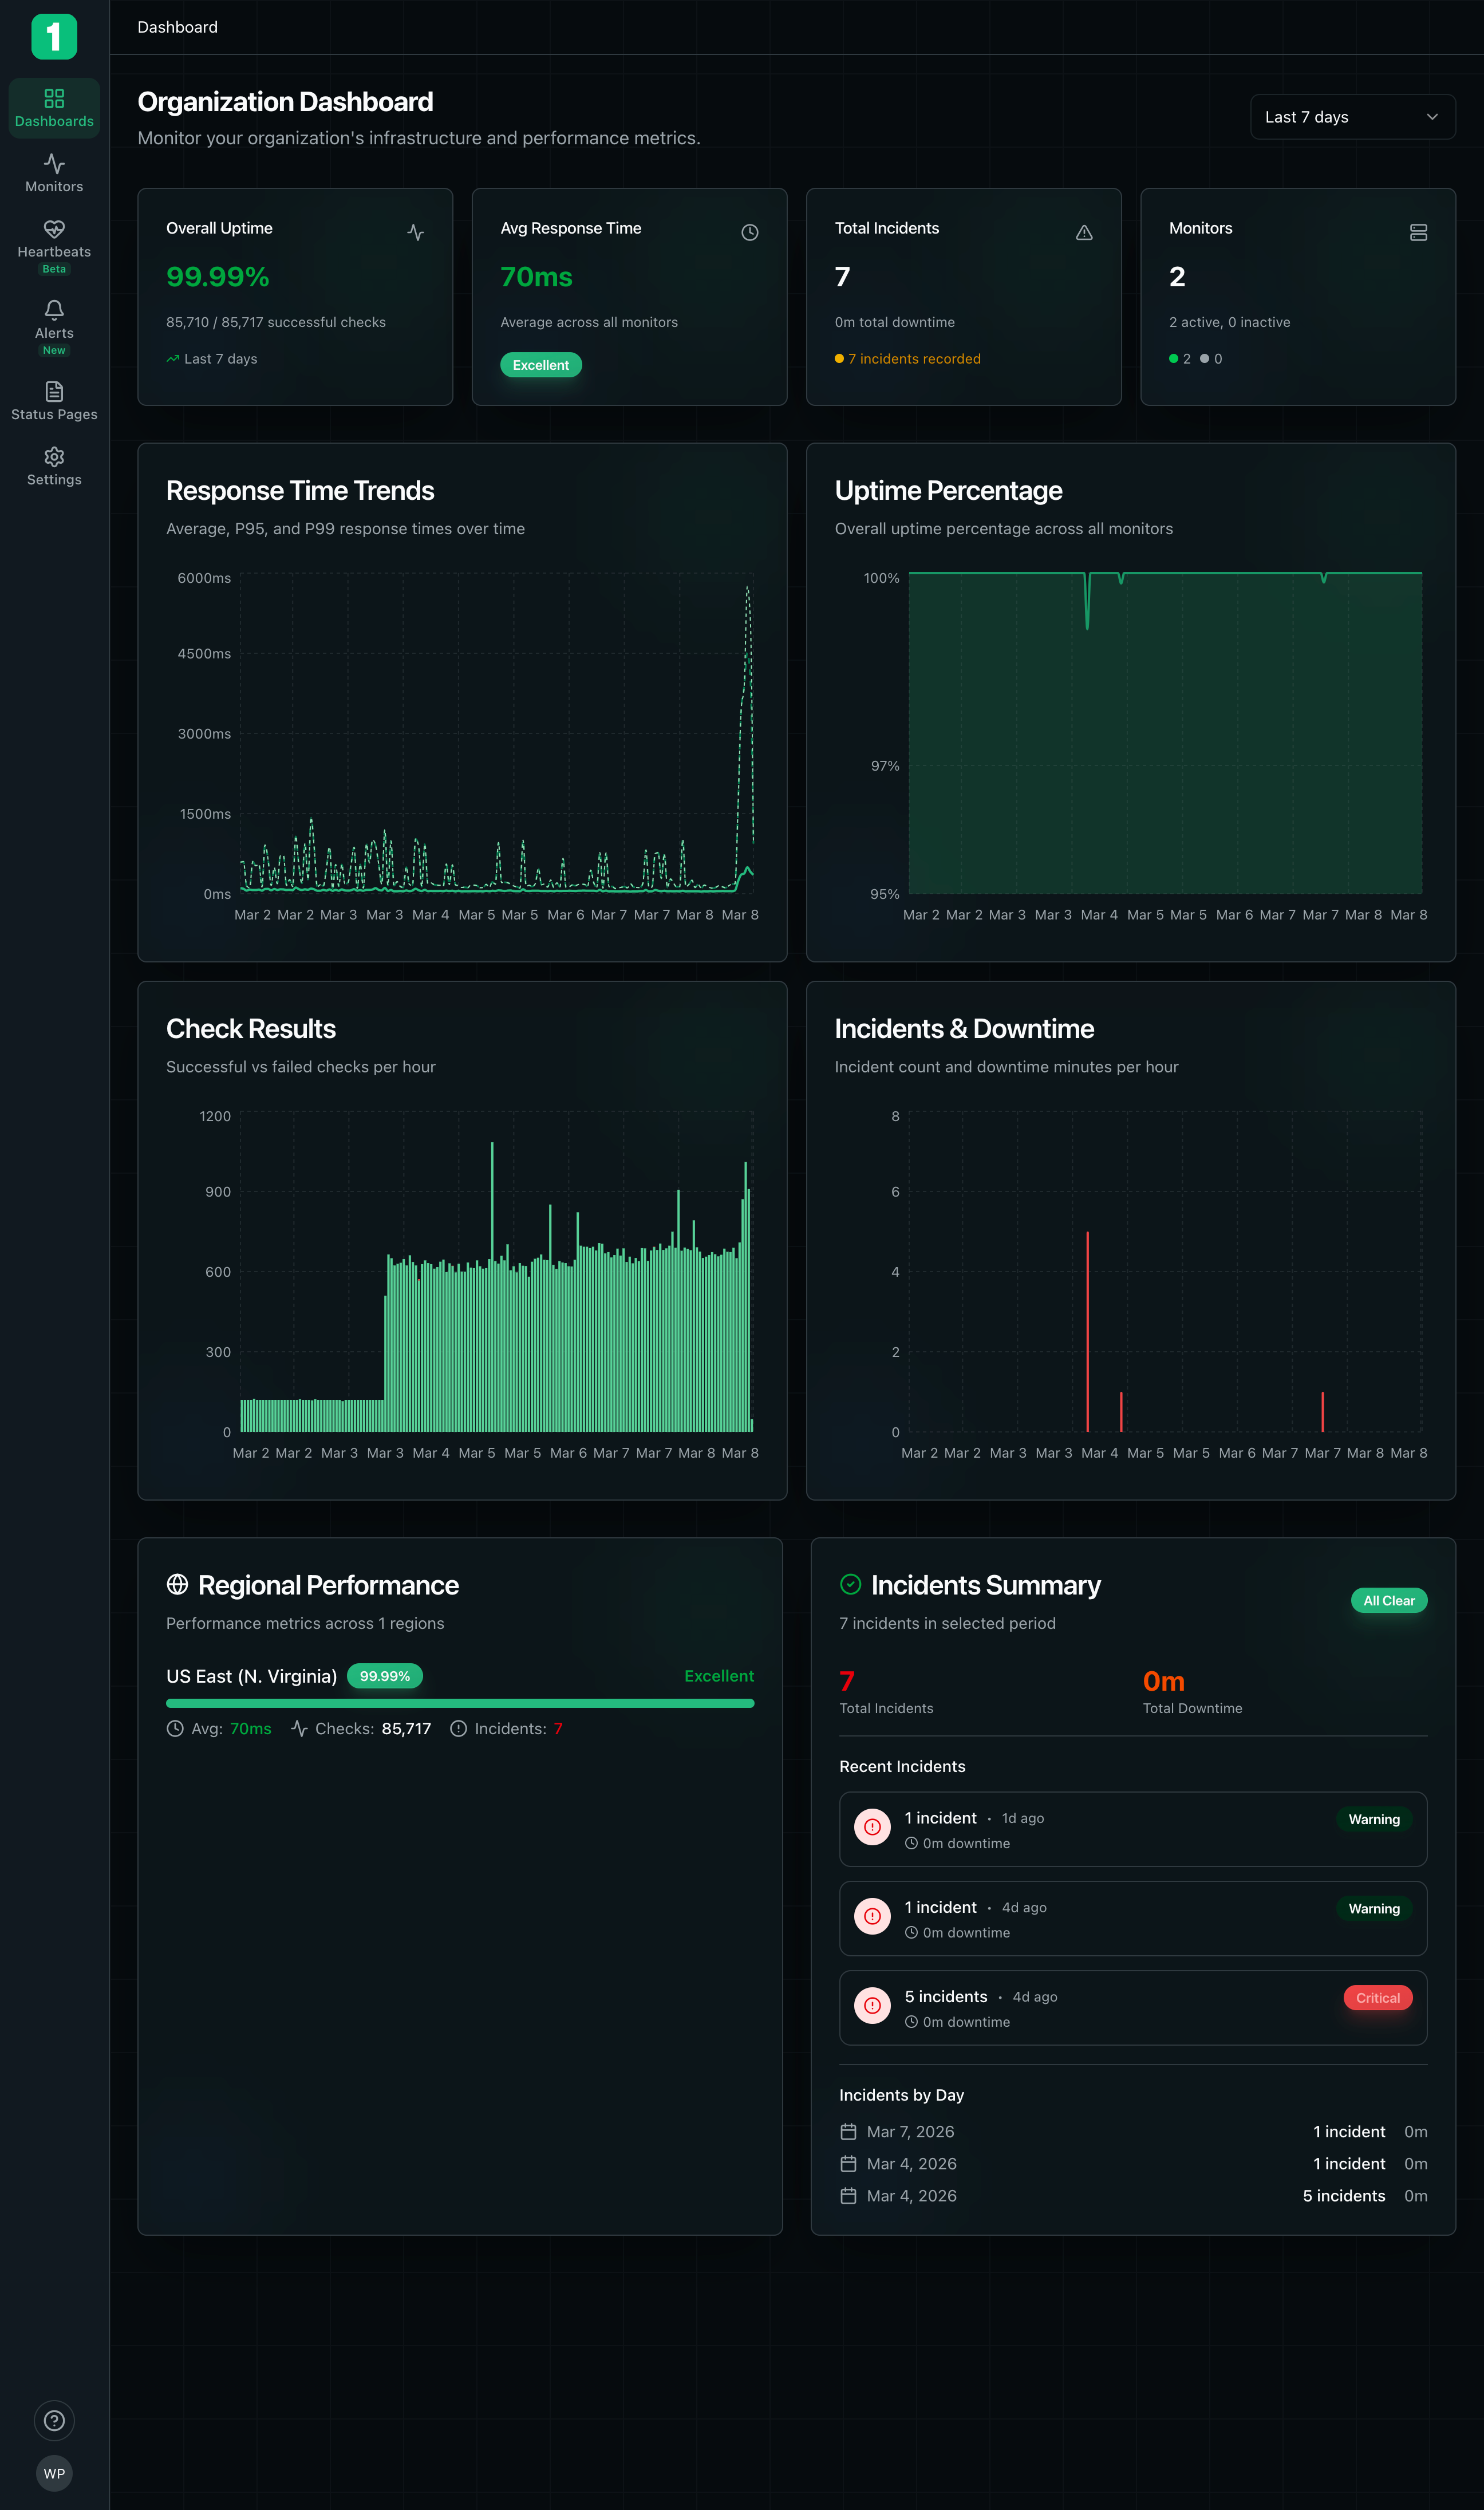Click the Excellent badge under Avg Response Time
The width and height of the screenshot is (1484, 2510).
[541, 365]
